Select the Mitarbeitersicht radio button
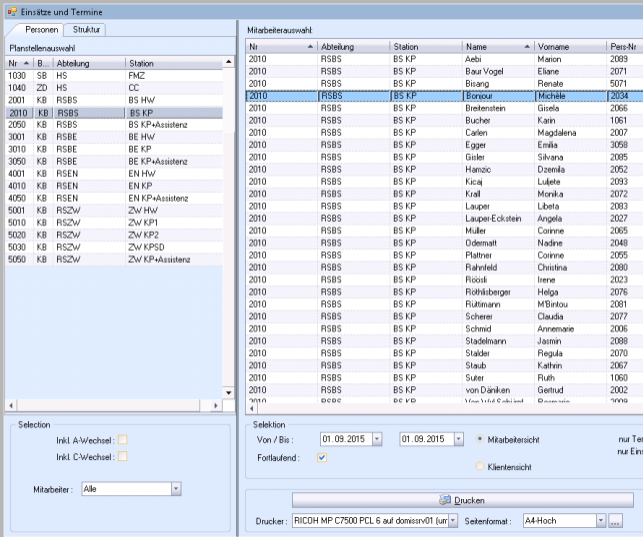The image size is (644, 538). tap(480, 439)
